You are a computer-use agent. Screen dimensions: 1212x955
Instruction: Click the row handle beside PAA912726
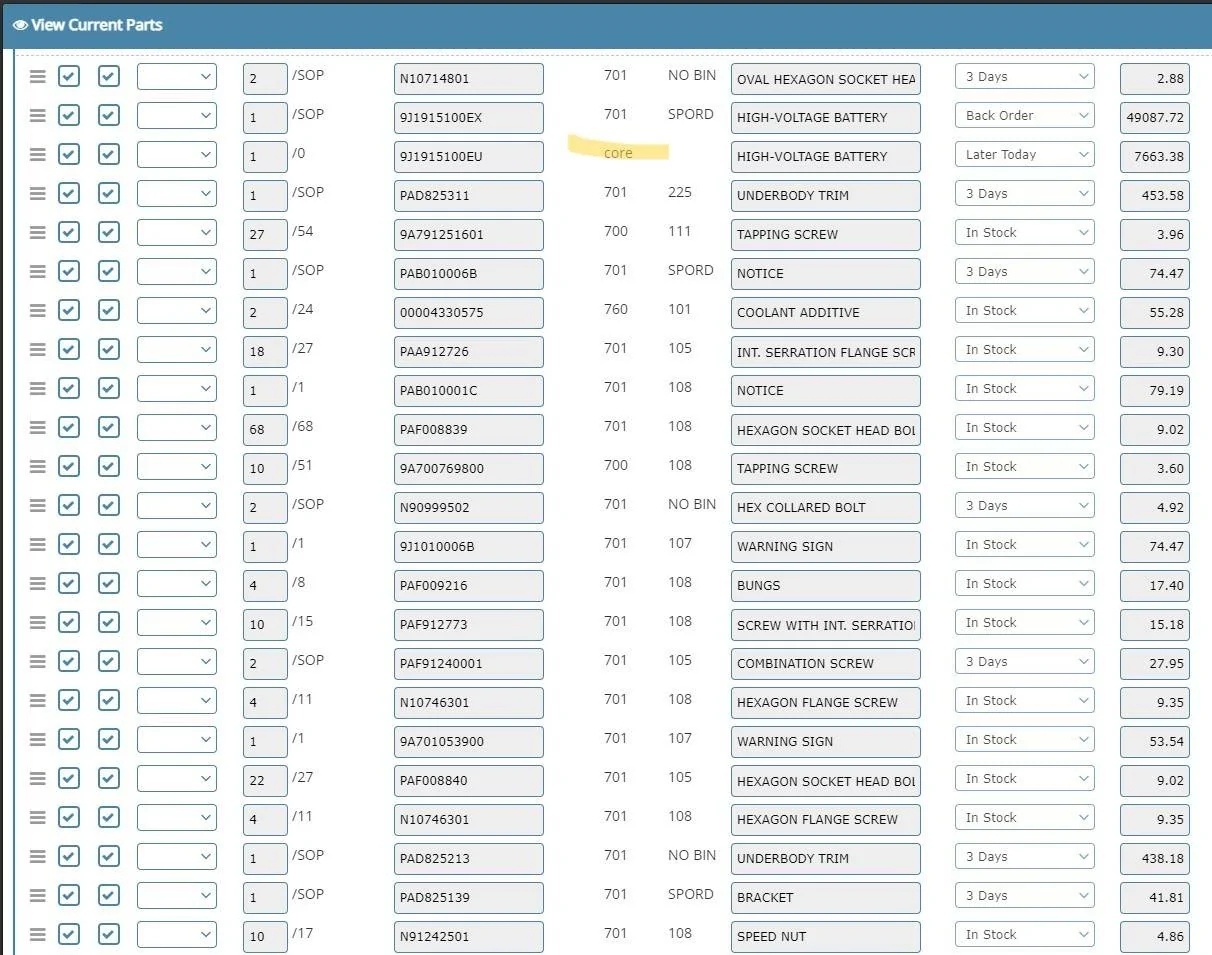(38, 350)
